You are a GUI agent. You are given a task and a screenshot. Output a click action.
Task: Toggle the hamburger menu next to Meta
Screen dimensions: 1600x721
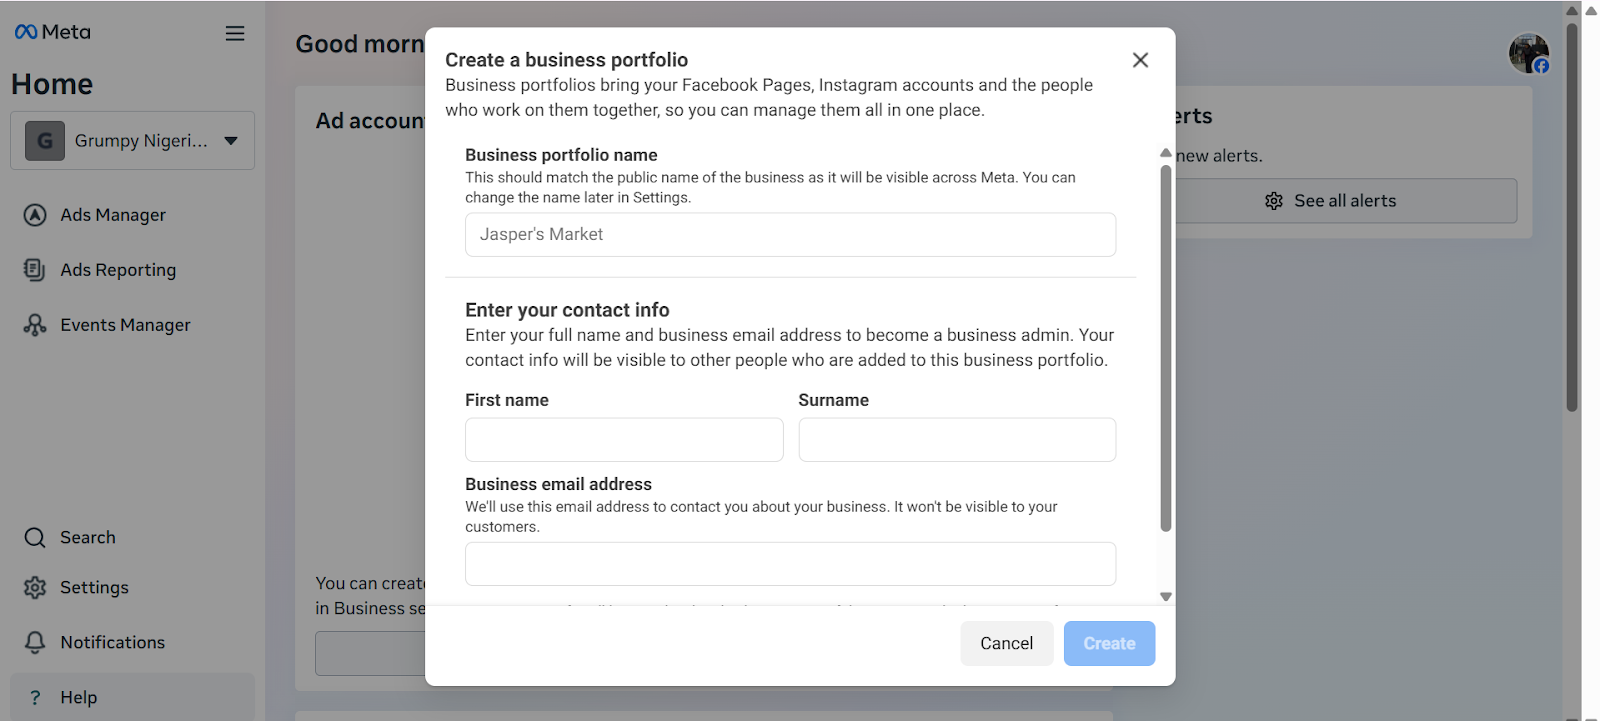235,33
